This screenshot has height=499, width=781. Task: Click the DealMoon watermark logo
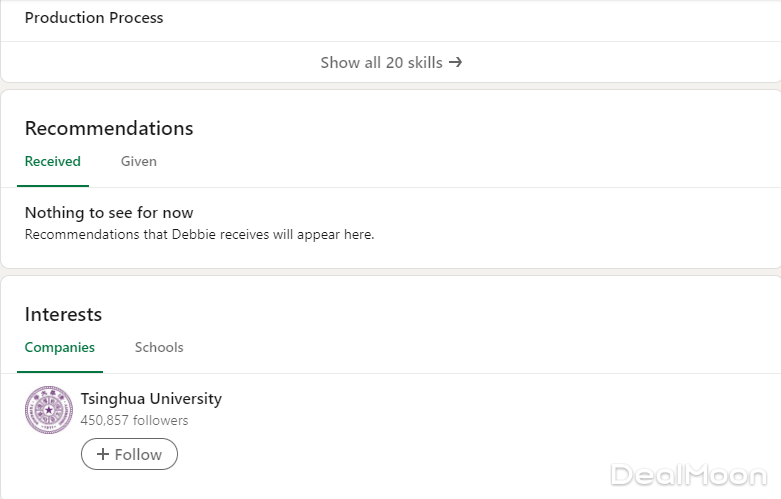tap(688, 475)
